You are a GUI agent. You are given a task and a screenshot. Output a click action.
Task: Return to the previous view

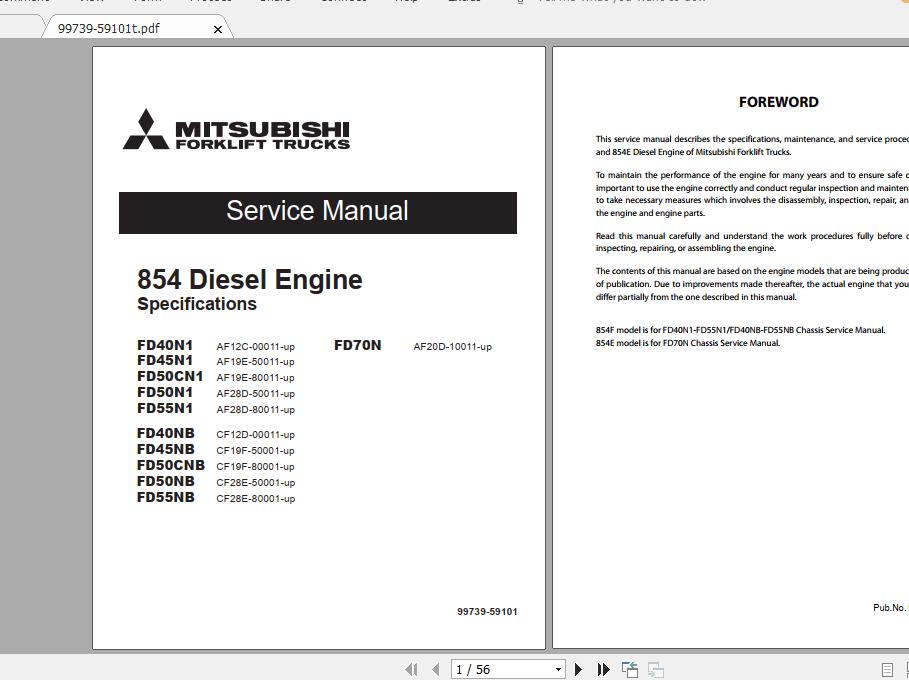pyautogui.click(x=630, y=670)
